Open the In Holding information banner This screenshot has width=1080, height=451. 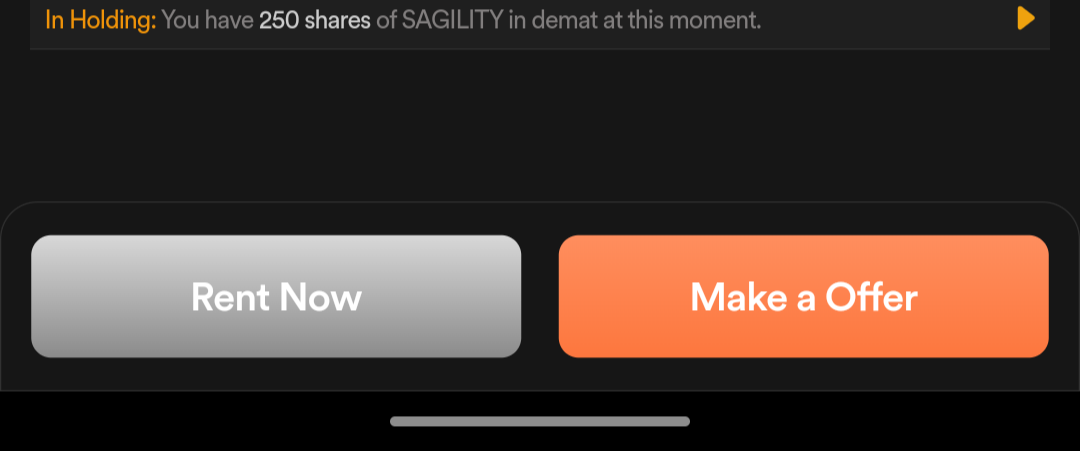coord(540,20)
